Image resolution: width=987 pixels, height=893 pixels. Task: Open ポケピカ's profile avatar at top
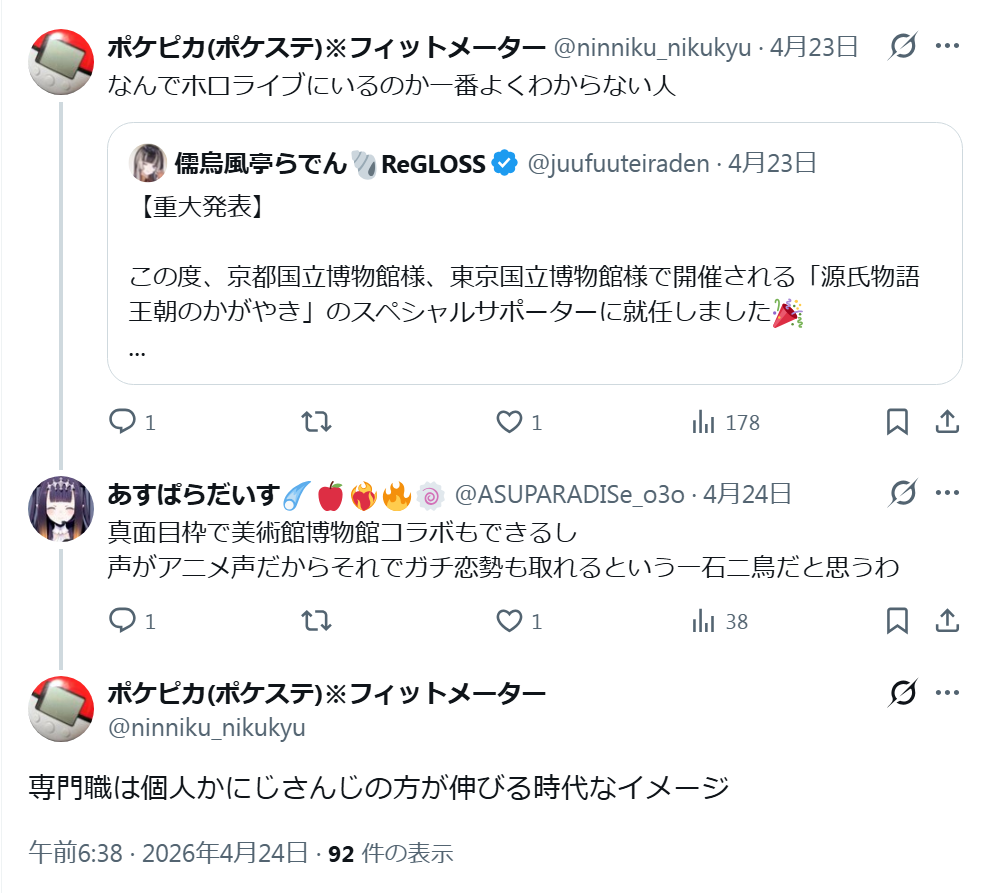pos(62,62)
